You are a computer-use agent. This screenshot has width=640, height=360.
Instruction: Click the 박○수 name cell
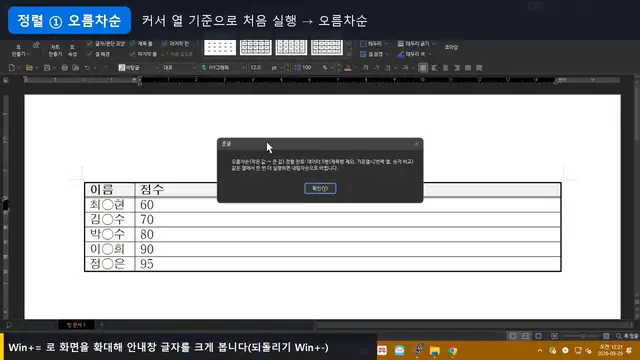[109, 234]
